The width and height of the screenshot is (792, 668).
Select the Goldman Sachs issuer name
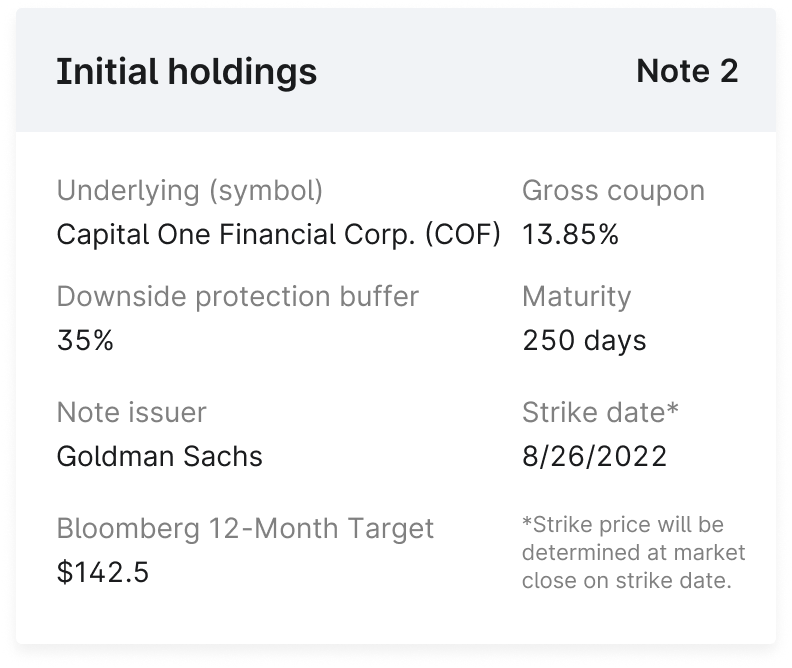click(x=159, y=456)
